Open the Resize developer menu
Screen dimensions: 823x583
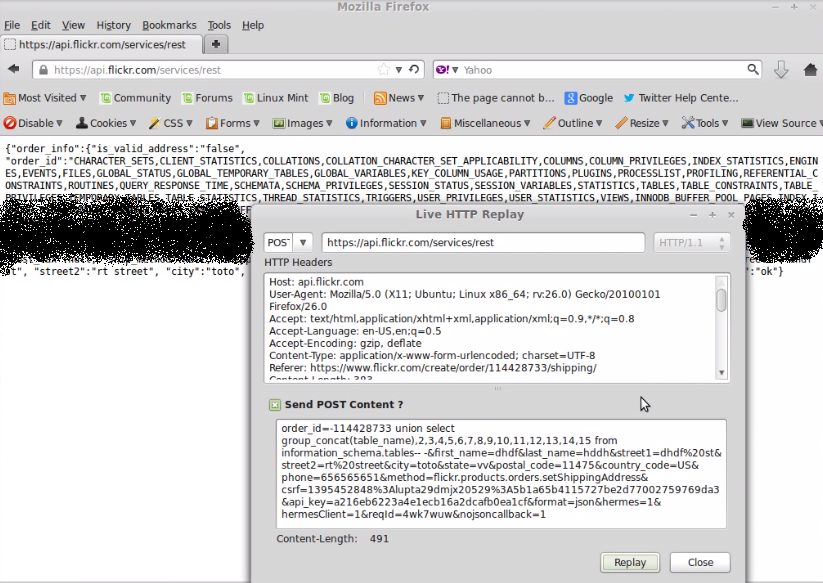pyautogui.click(x=642, y=123)
